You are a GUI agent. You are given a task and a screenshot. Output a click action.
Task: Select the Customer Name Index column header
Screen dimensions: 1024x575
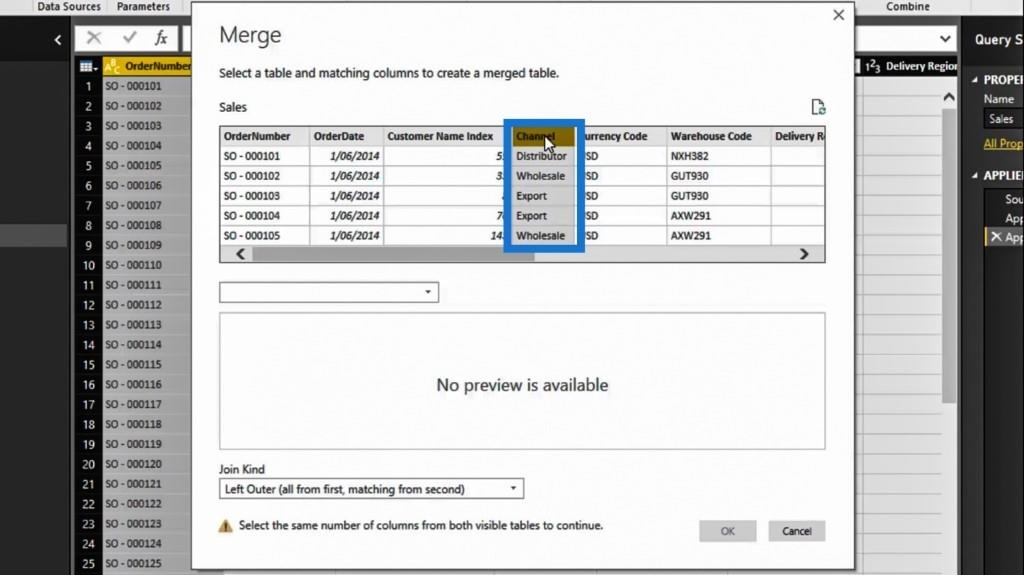point(443,136)
